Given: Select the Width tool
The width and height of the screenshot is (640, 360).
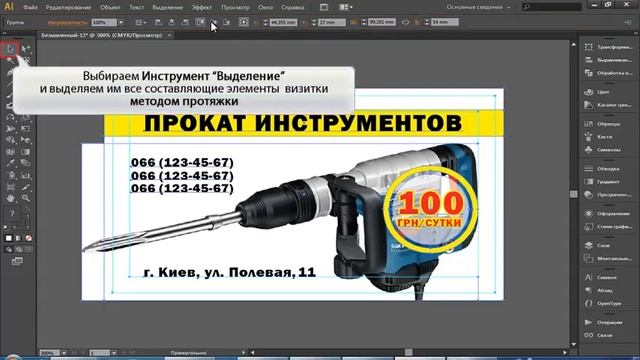Looking at the screenshot, I should pos(10,129).
